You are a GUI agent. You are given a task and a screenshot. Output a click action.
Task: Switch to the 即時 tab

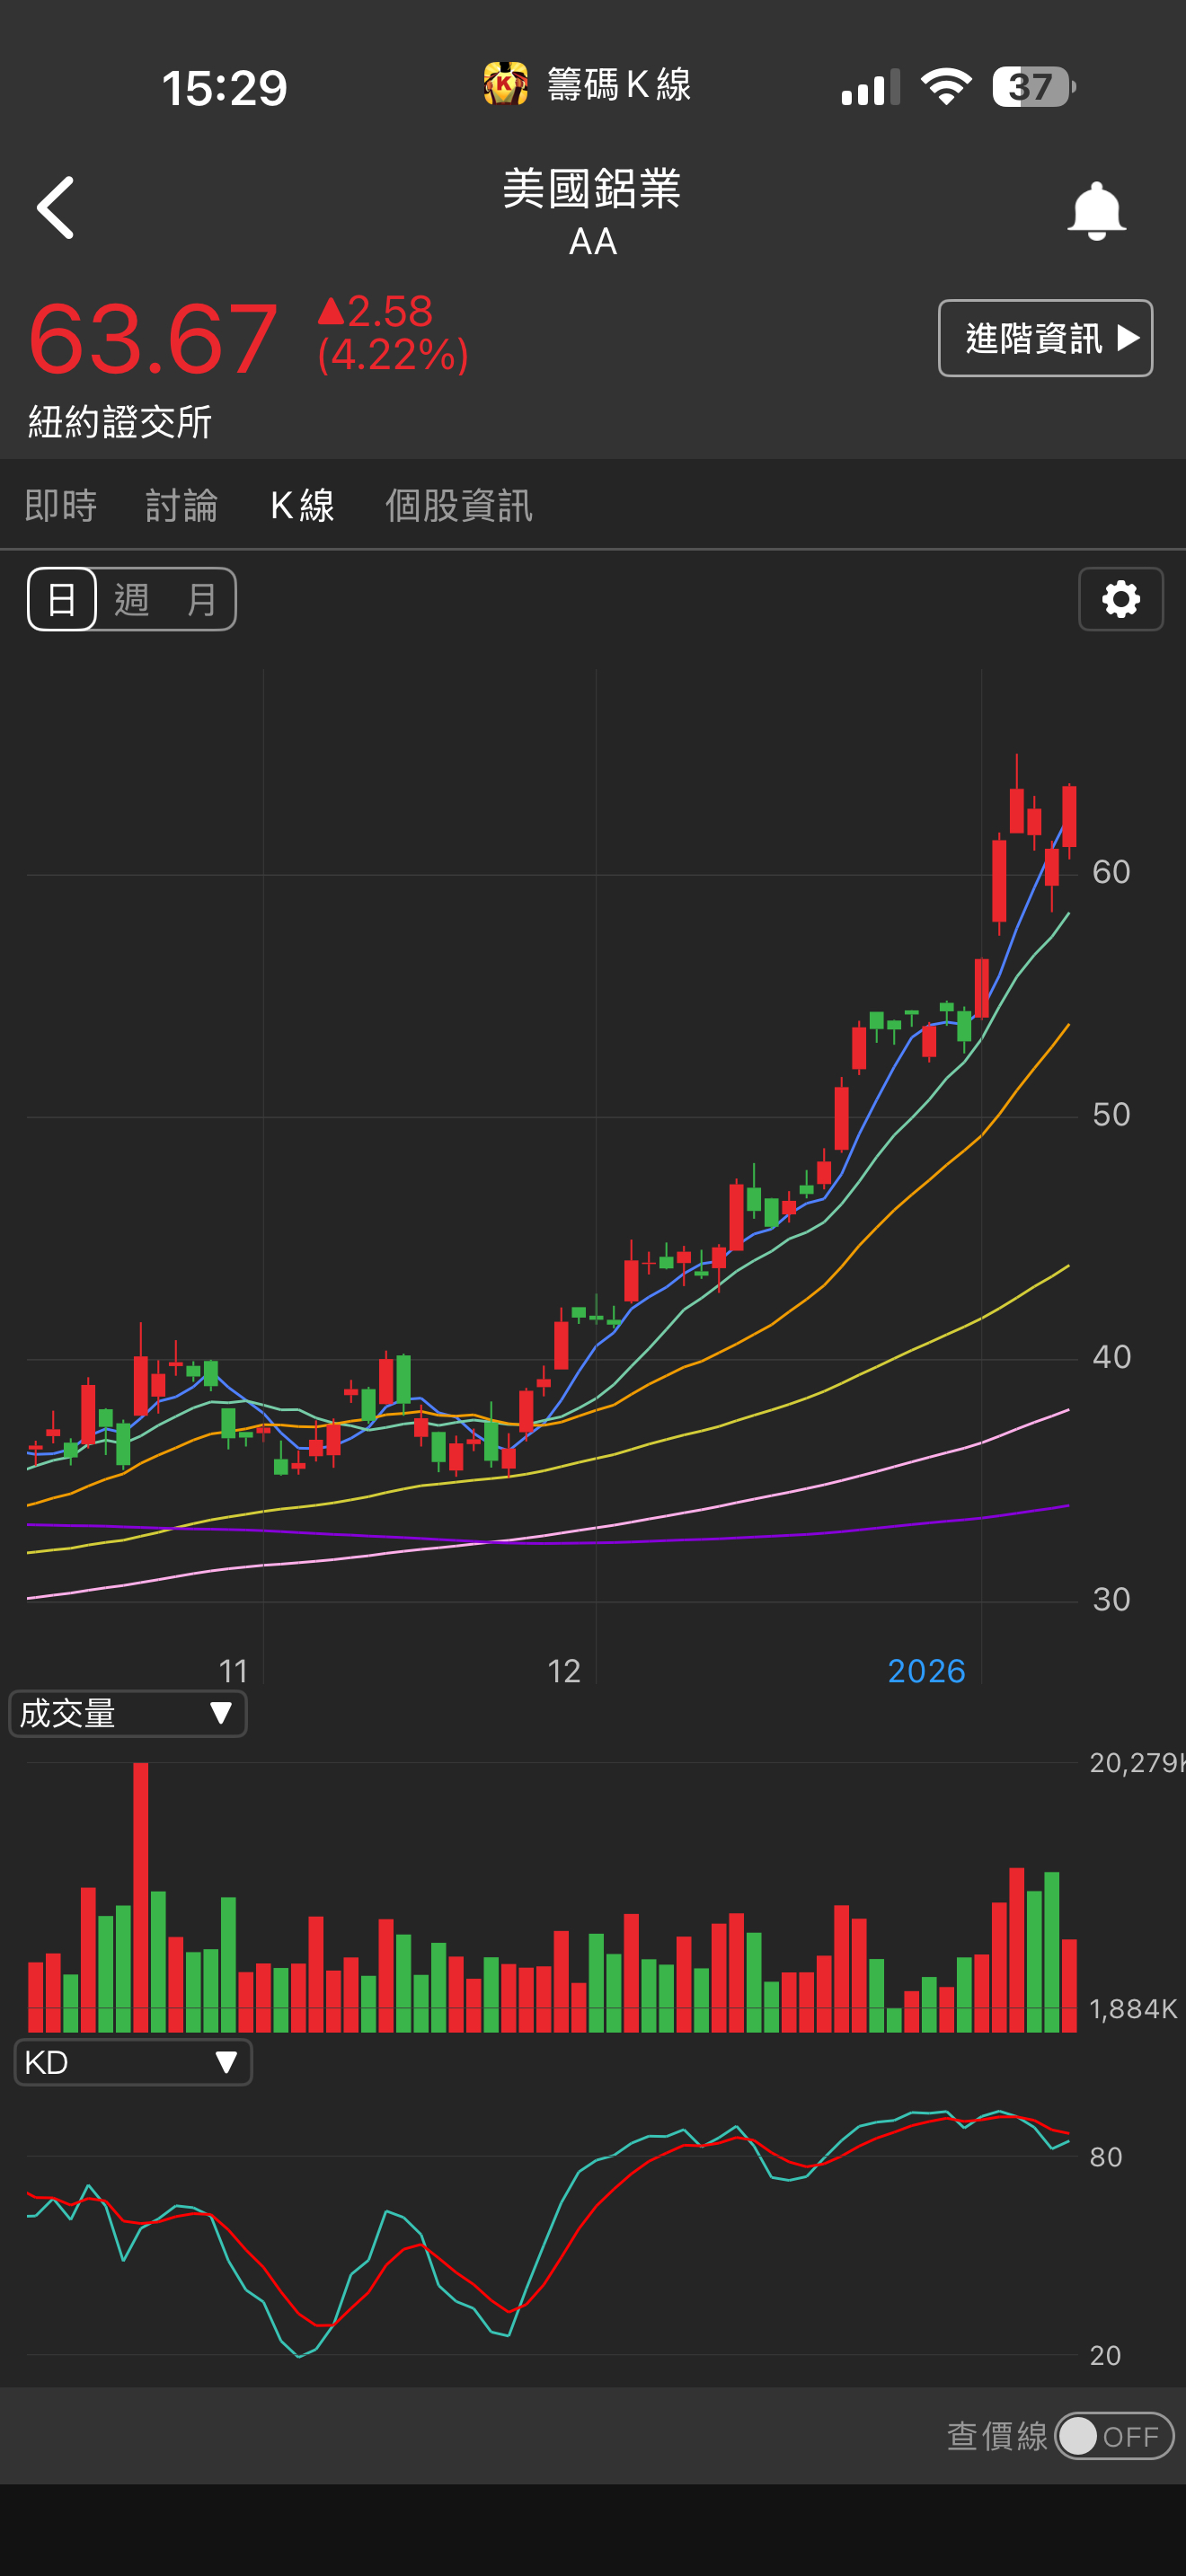click(61, 505)
